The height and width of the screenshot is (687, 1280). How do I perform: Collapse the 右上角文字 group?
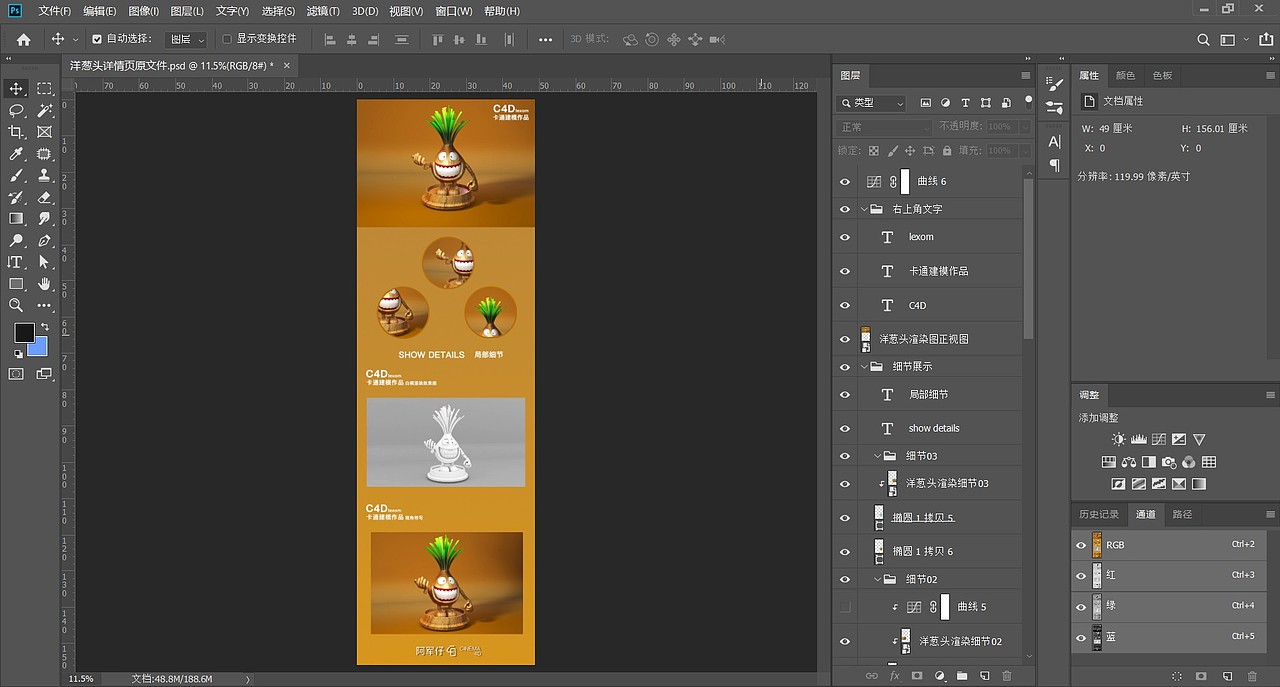coord(864,209)
